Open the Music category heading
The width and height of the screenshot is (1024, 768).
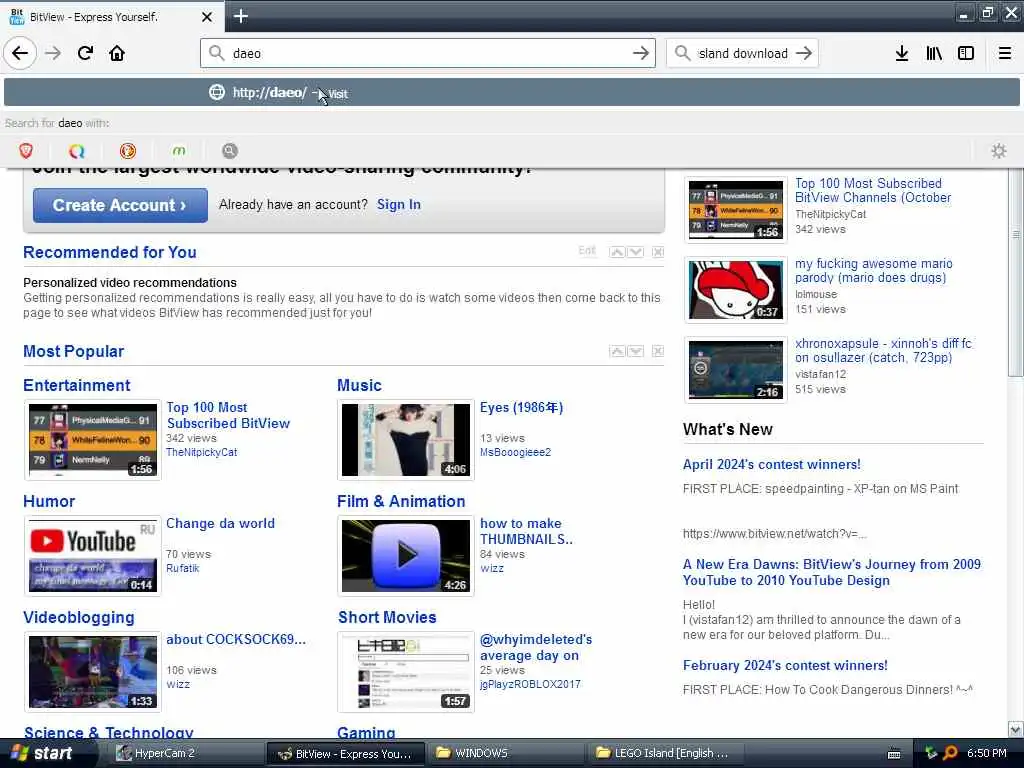(x=359, y=385)
